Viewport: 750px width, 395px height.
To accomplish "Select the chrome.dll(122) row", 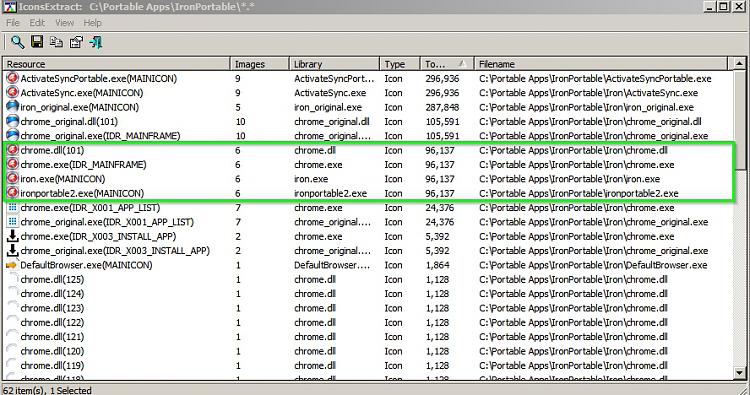I will click(367, 322).
